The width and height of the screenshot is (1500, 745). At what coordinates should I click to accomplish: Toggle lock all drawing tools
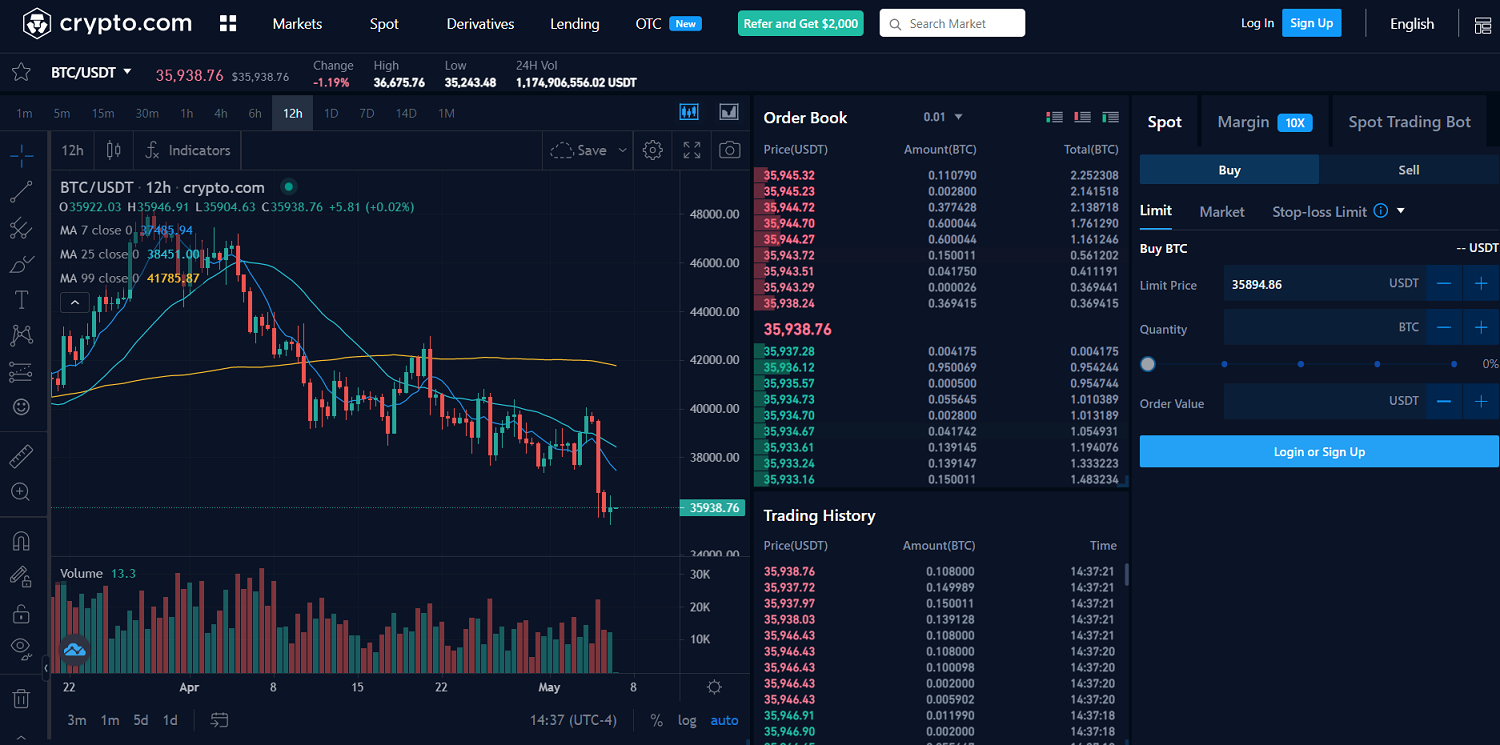click(21, 613)
